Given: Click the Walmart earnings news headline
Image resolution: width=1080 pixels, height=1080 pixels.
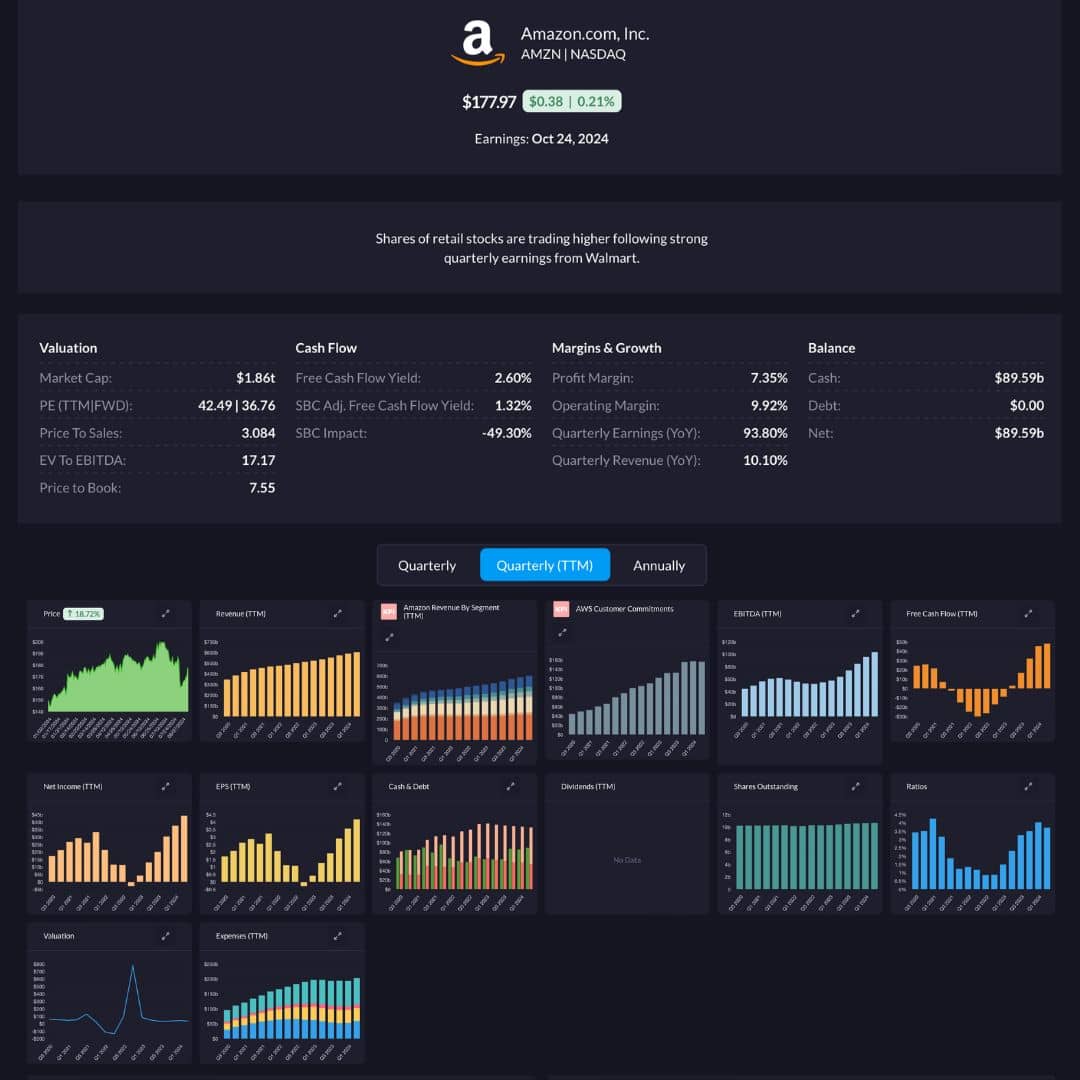Looking at the screenshot, I should [541, 248].
